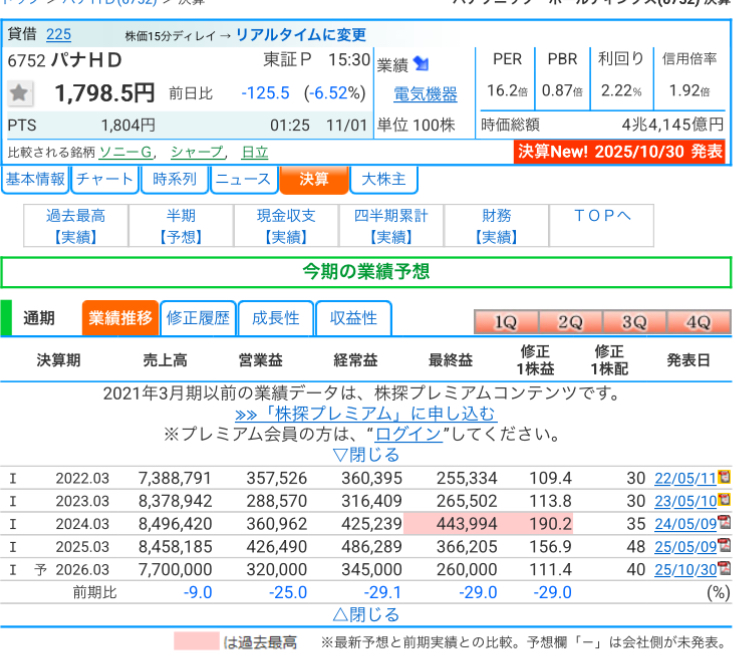
Task: Open the PDF icon for 25/10/30
Action: click(x=724, y=568)
